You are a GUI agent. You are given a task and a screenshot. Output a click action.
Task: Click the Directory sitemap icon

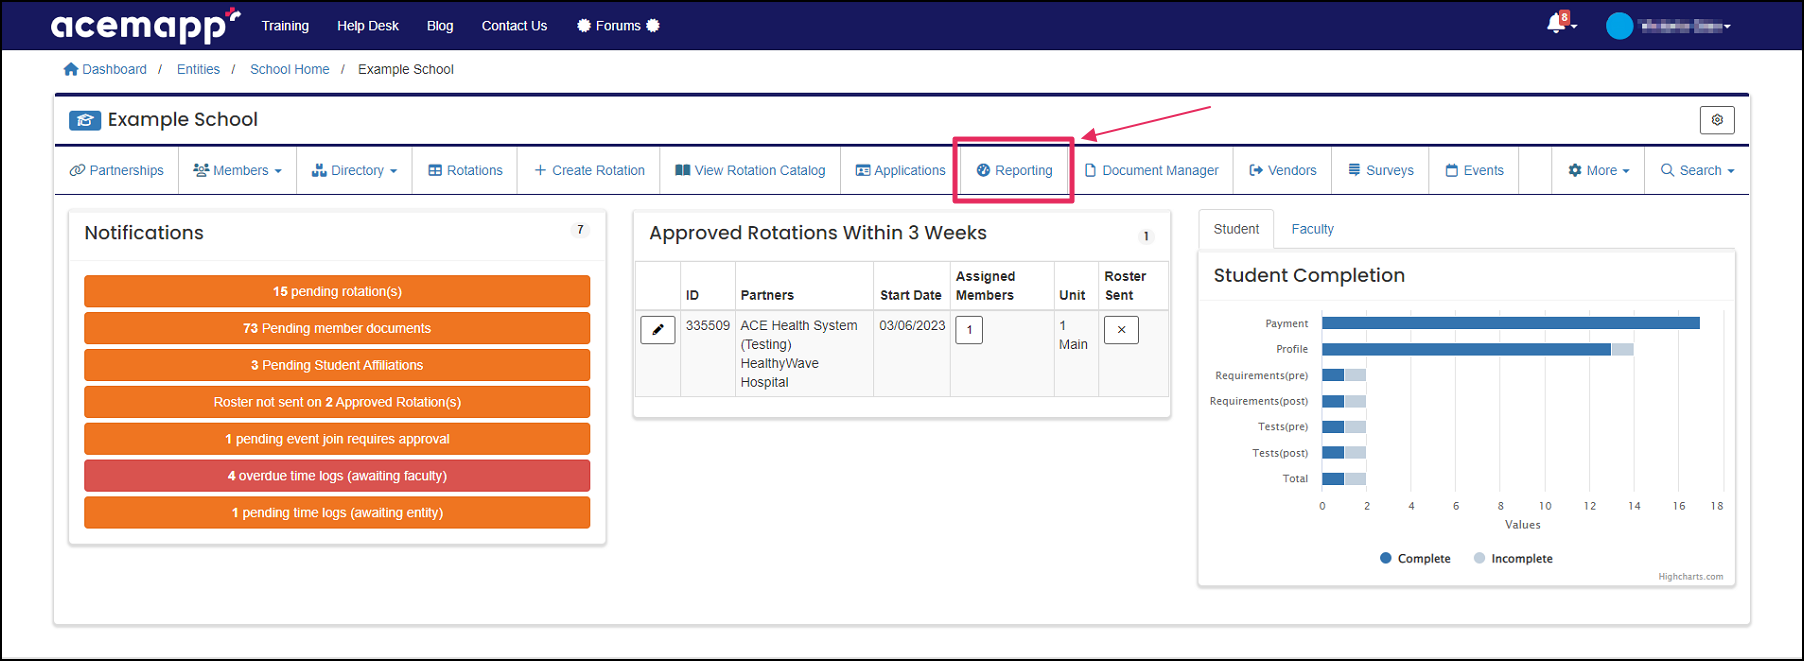[319, 170]
